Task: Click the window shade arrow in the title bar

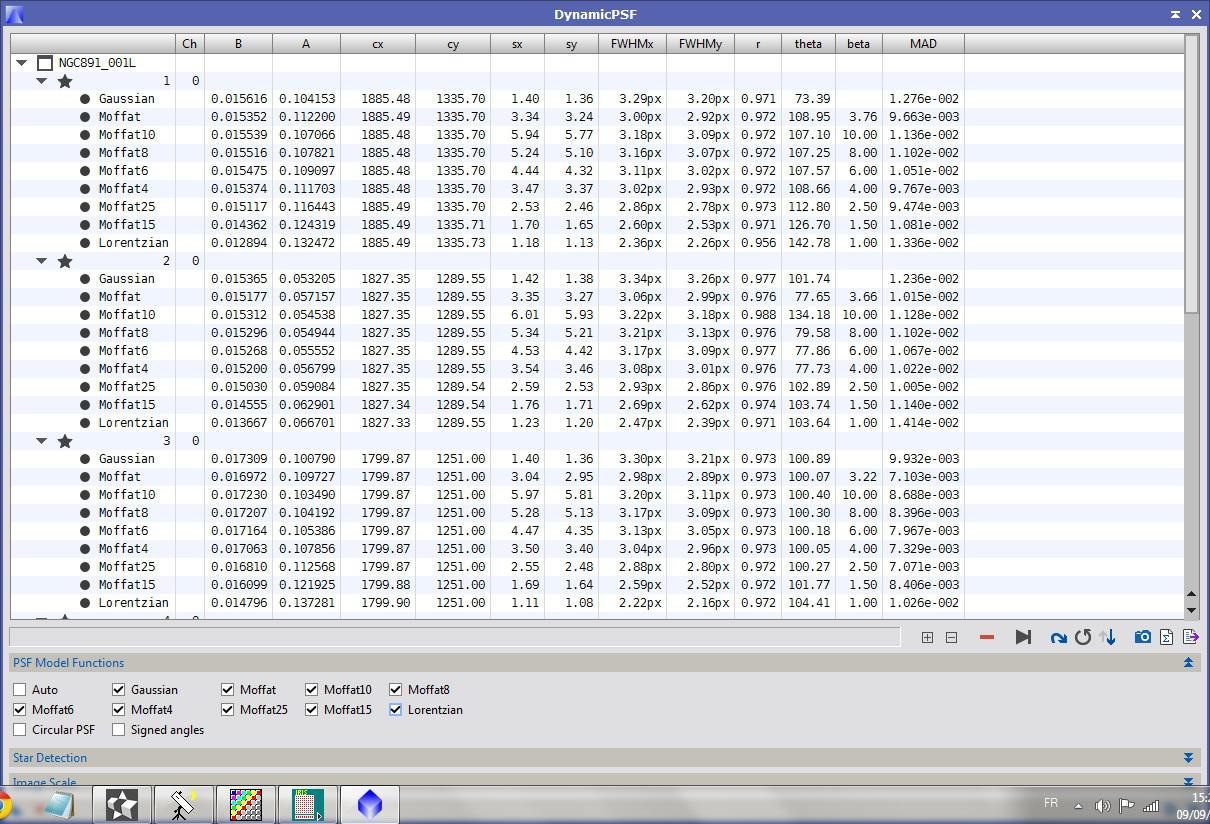Action: (x=1175, y=14)
